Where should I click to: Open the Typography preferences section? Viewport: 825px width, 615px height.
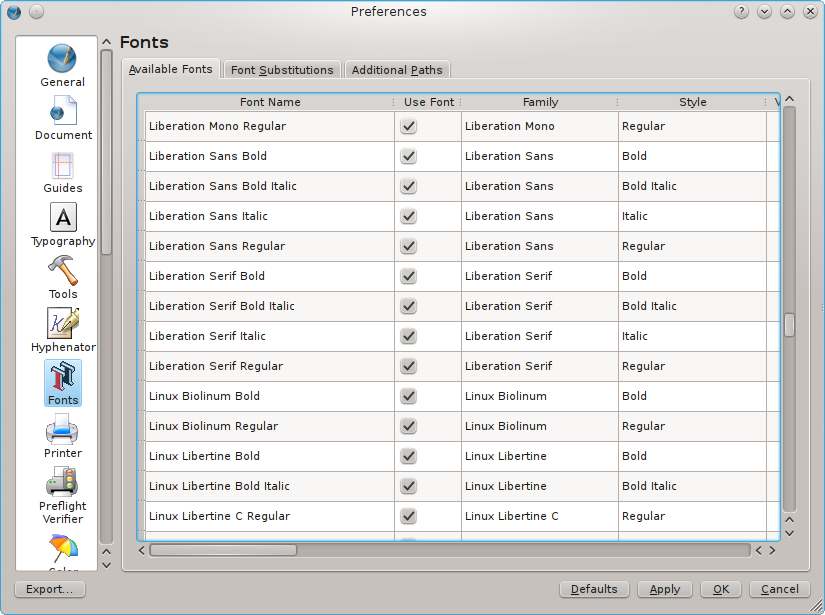[x=63, y=225]
